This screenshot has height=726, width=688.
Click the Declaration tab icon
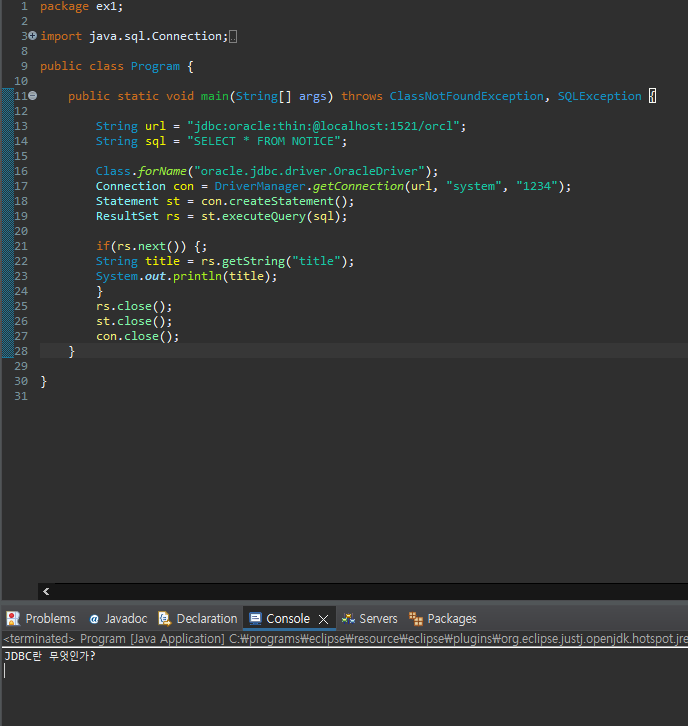coord(164,619)
